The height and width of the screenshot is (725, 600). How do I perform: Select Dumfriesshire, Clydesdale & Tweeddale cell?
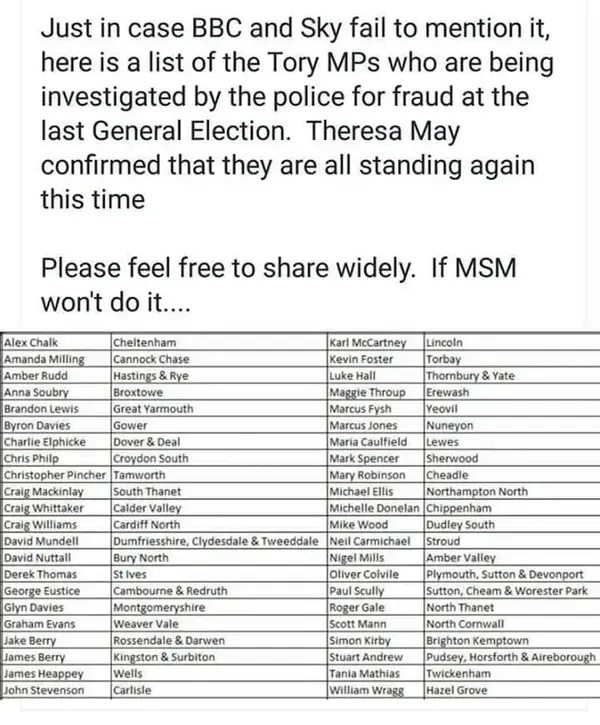tap(219, 541)
